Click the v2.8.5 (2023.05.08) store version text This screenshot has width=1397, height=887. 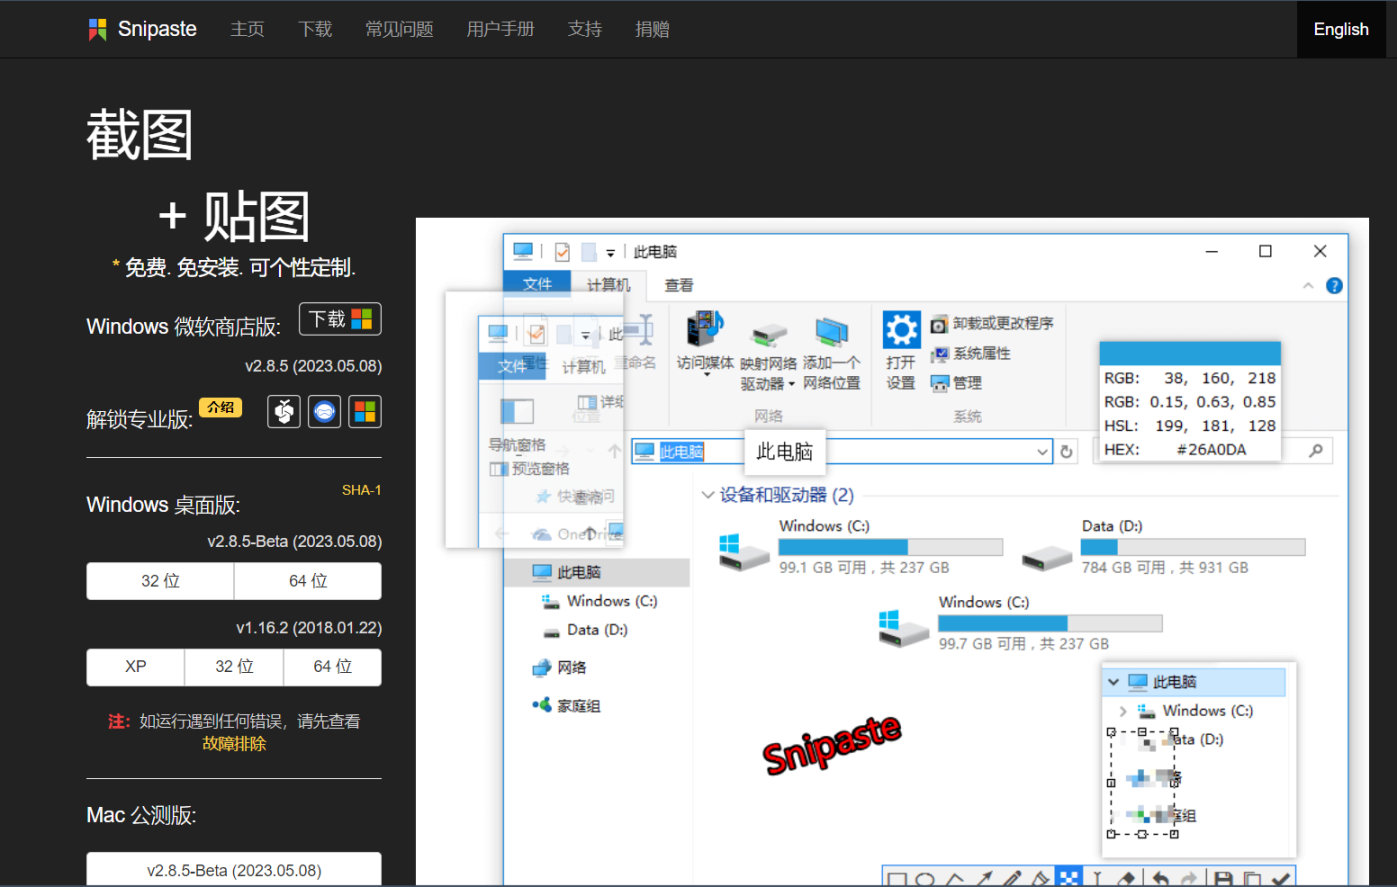tap(313, 366)
